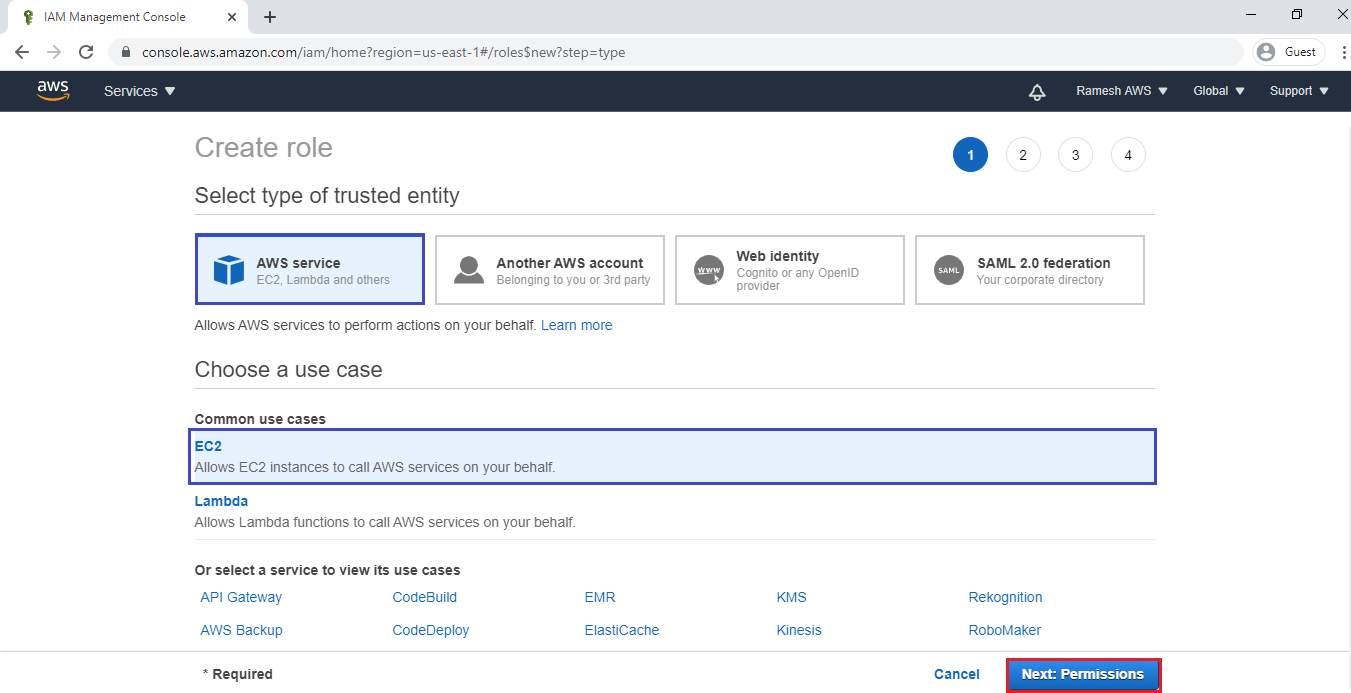The height and width of the screenshot is (693, 1351).
Task: Click the browser forward arrow
Action: [x=54, y=52]
